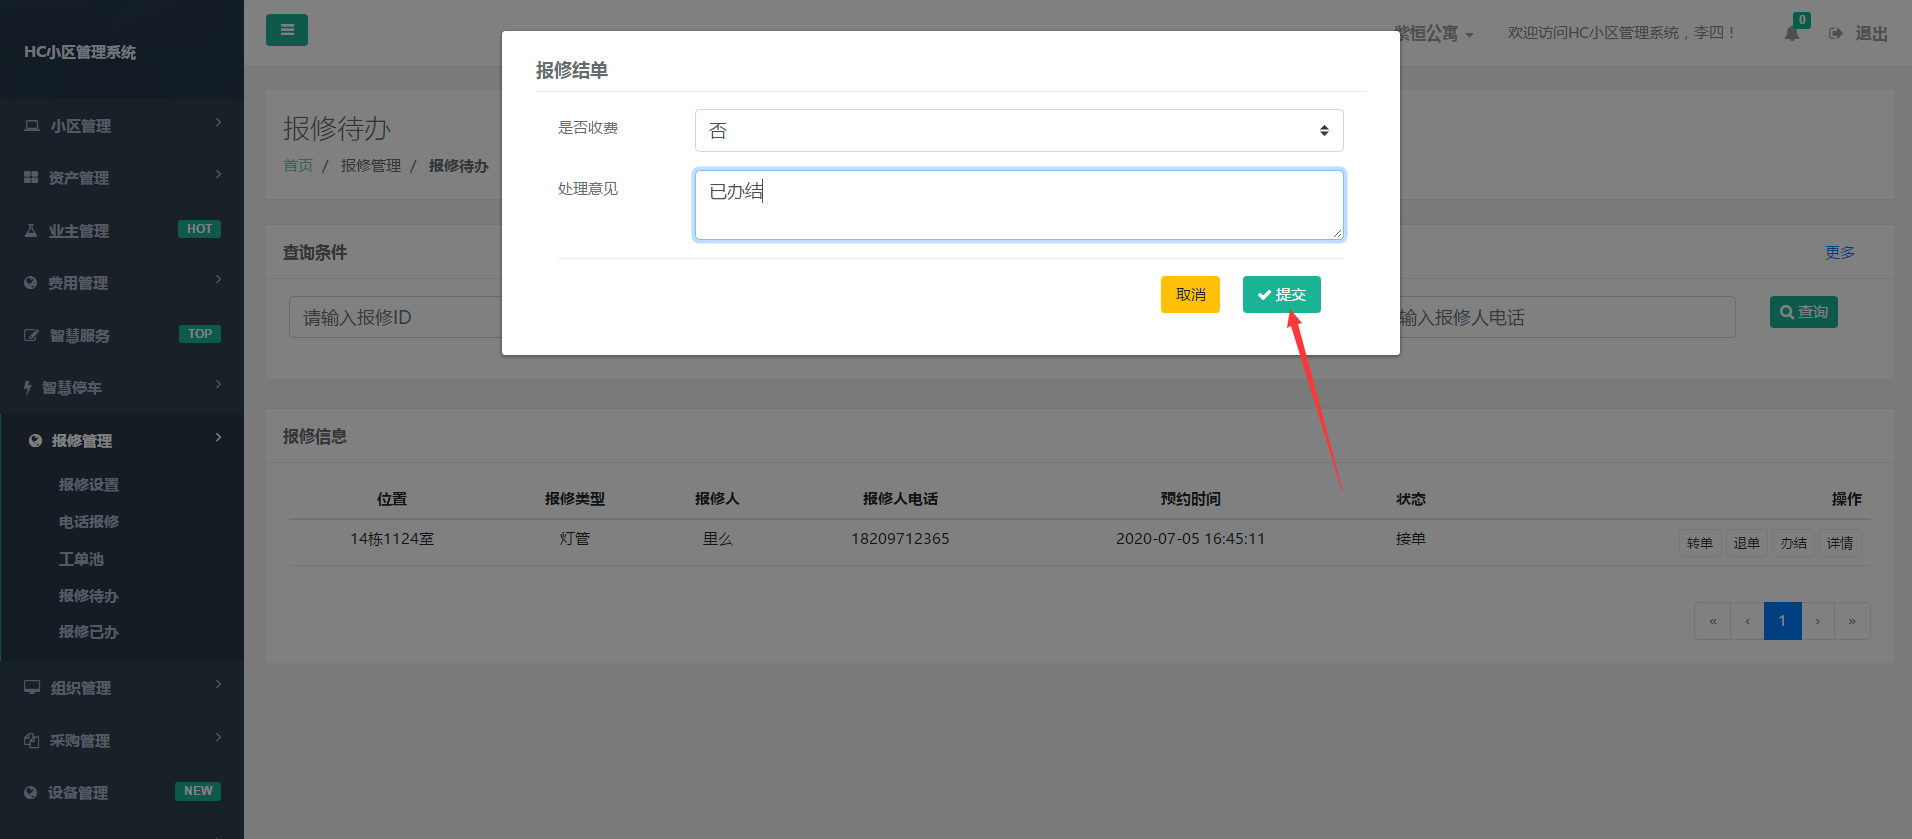Viewport: 1912px width, 839px height.
Task: Click the 小区管理 monitor icon in sidebar
Action: [x=32, y=126]
